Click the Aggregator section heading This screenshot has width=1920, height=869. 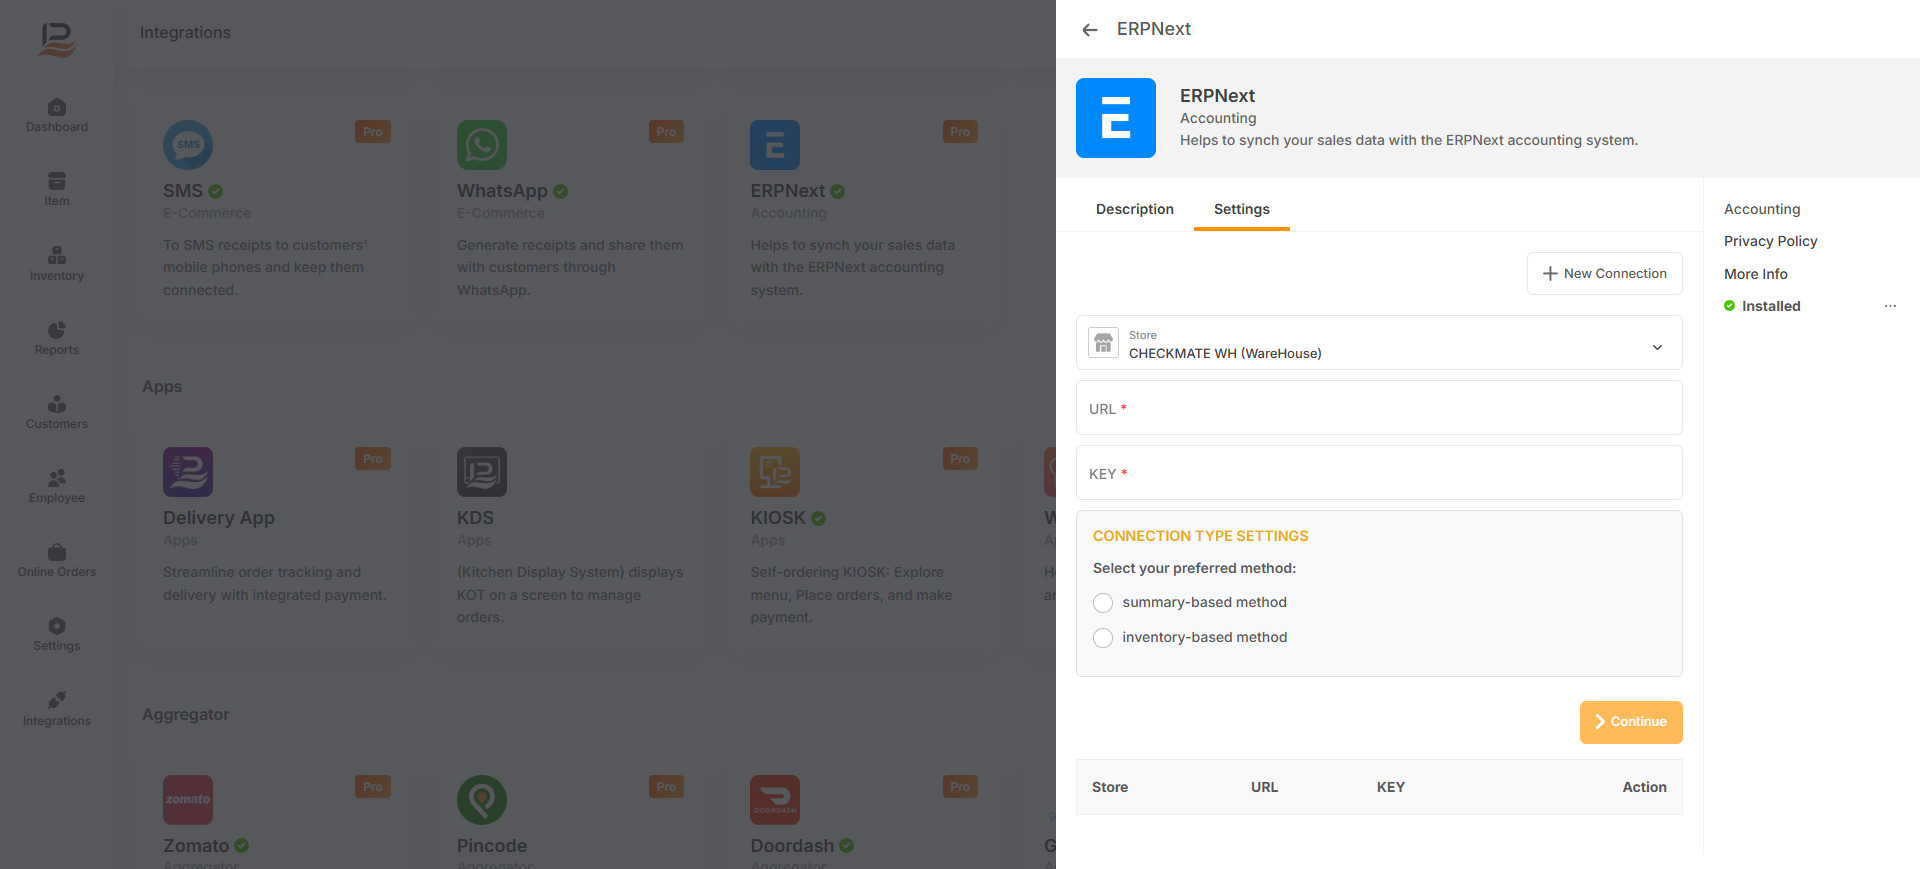[186, 714]
